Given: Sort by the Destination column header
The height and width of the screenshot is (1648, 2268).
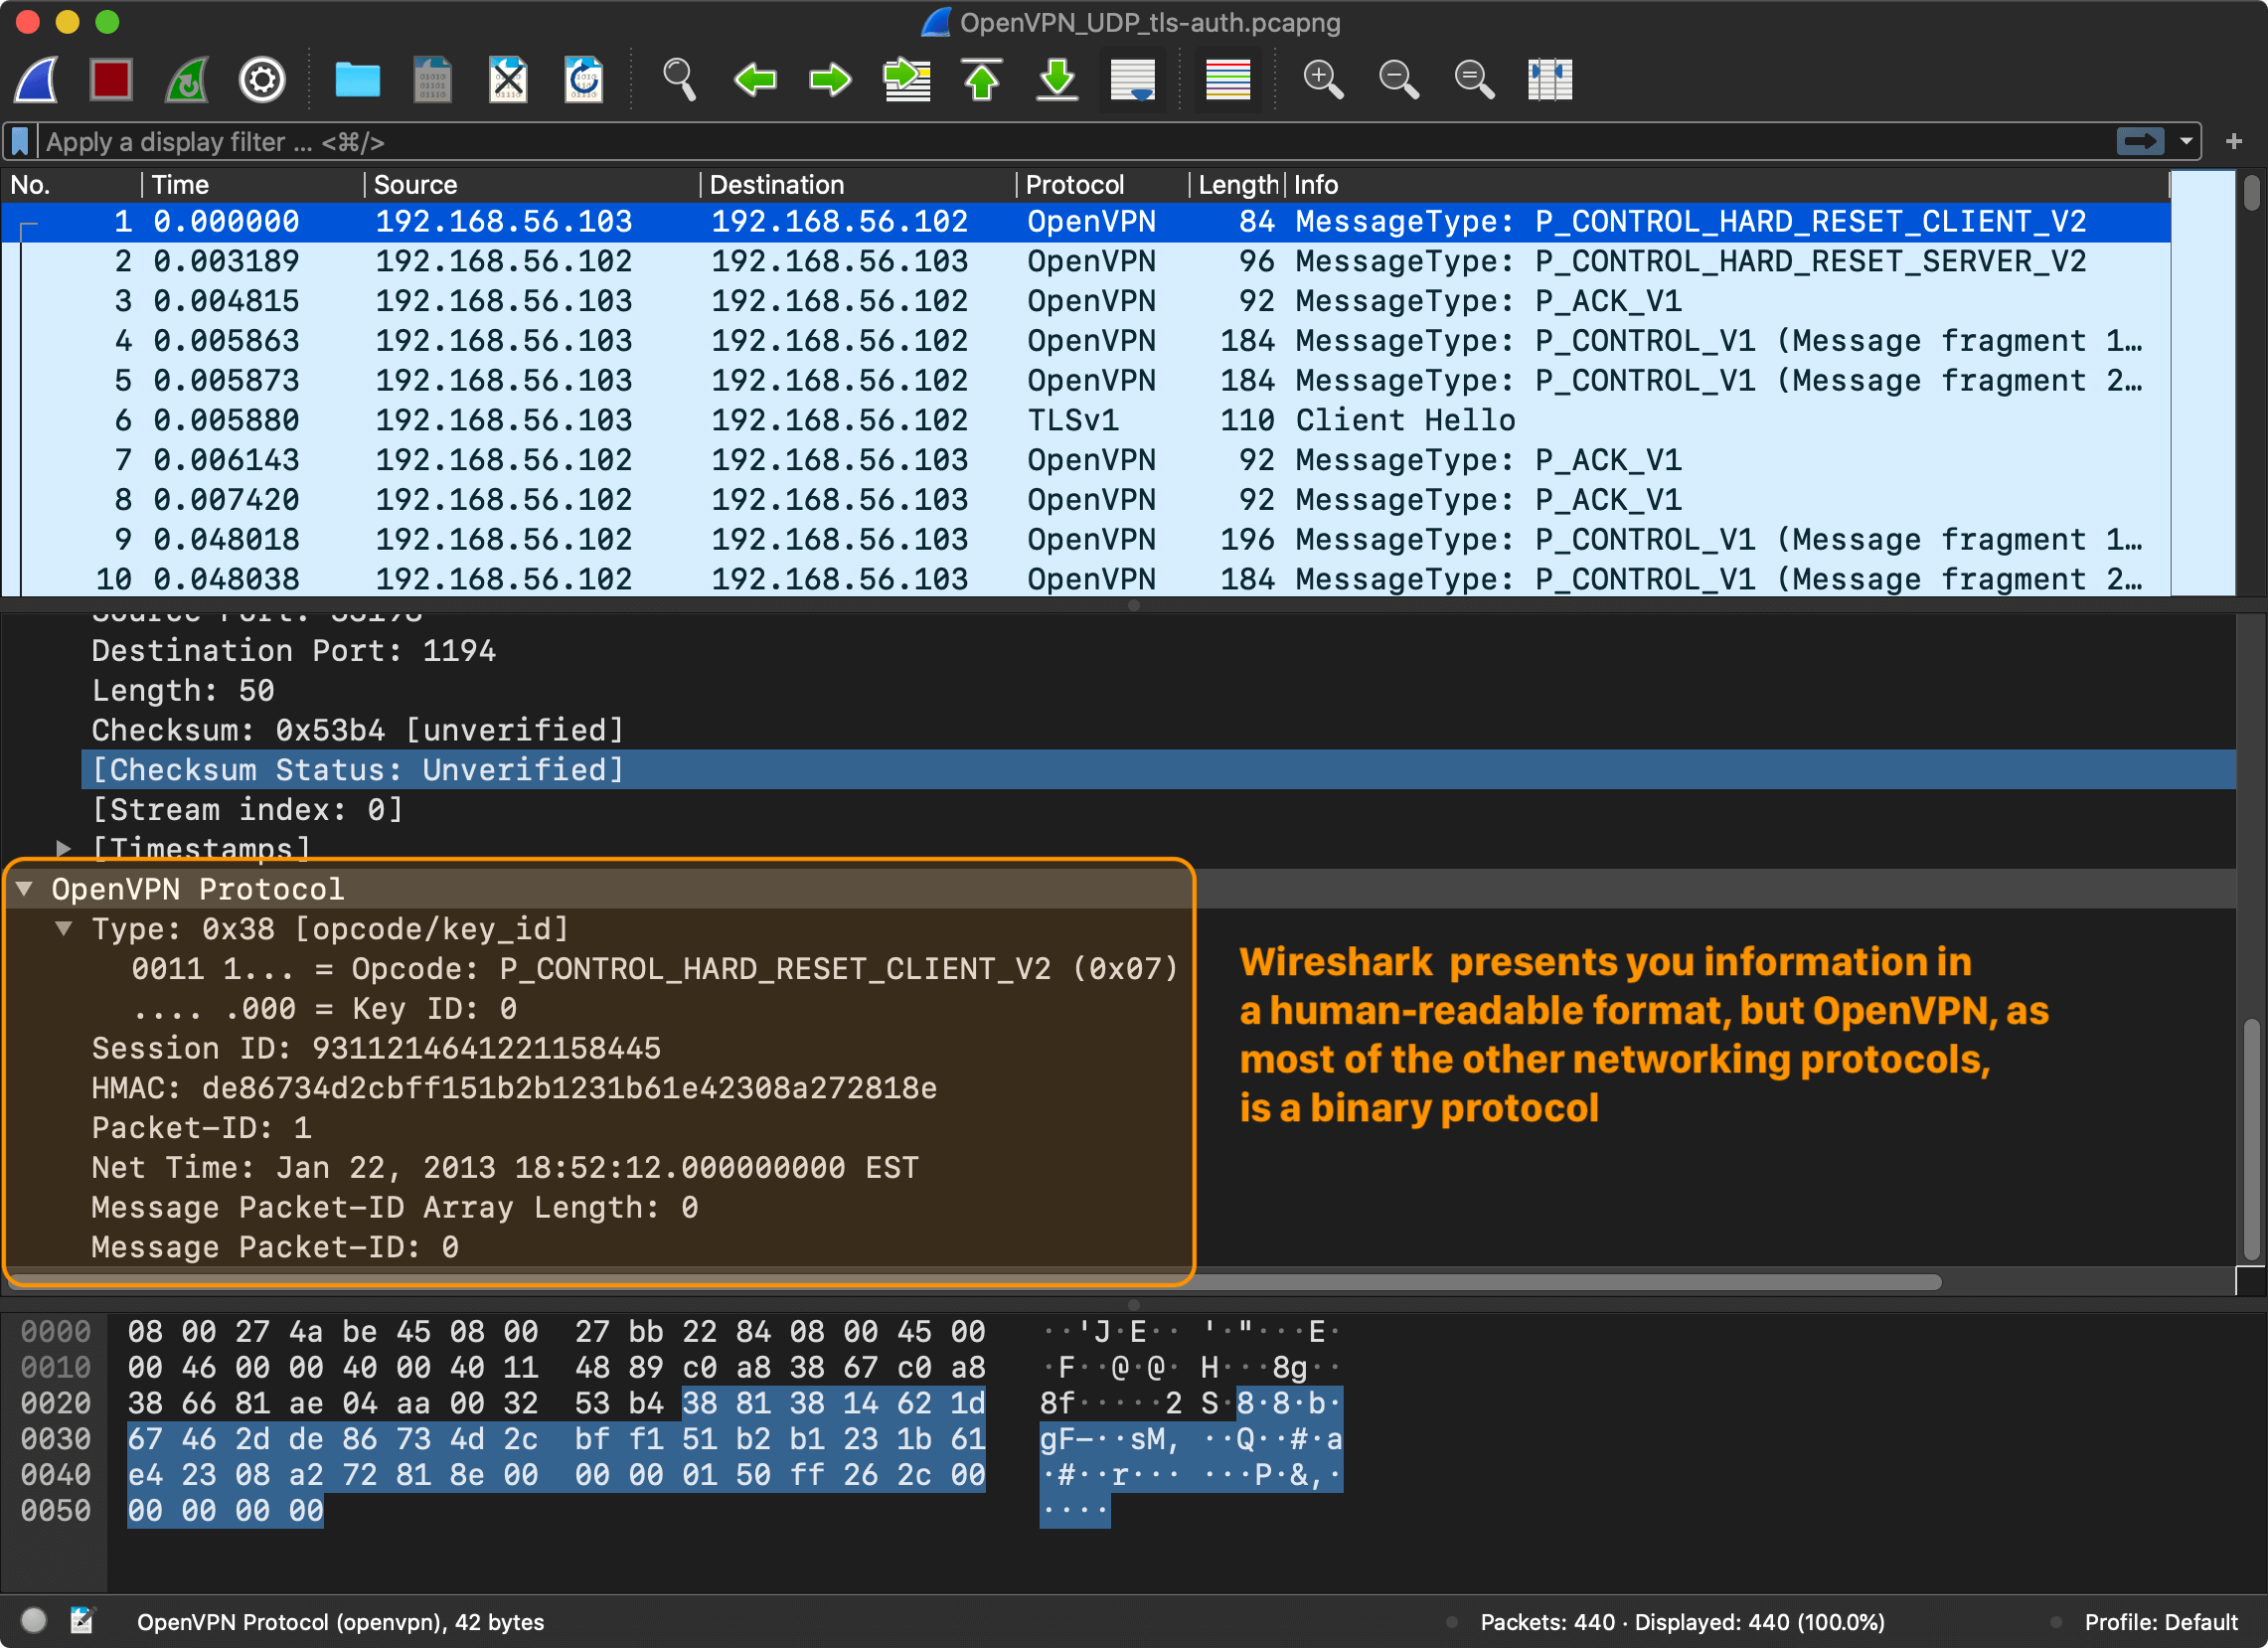Looking at the screenshot, I should 858,185.
